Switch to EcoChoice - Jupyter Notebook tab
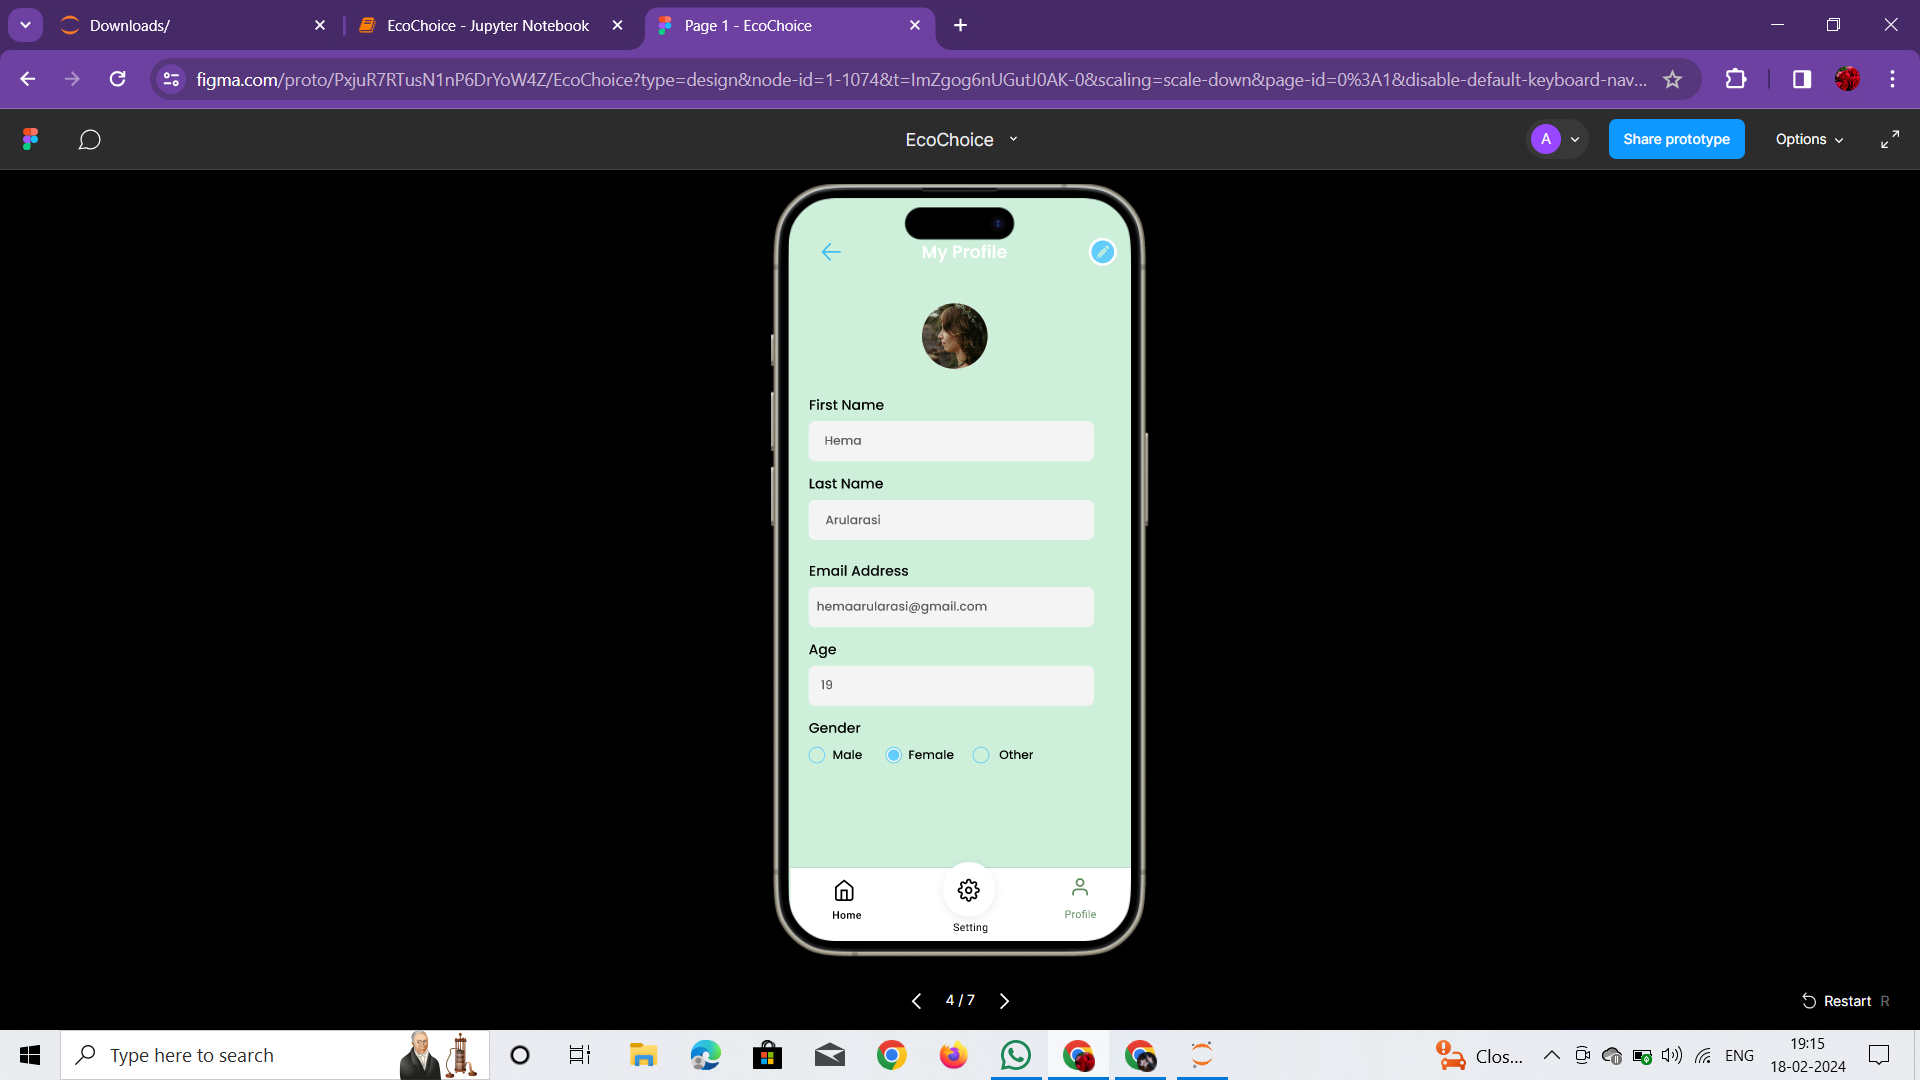Image resolution: width=1920 pixels, height=1080 pixels. click(487, 26)
